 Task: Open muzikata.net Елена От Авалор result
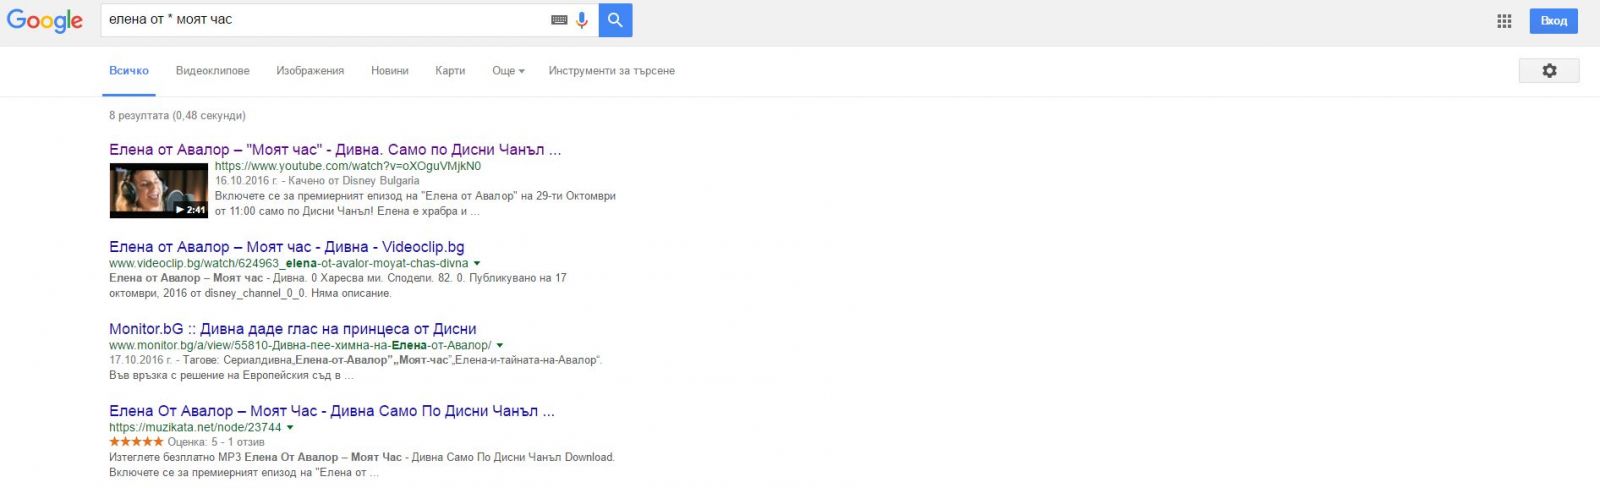pyautogui.click(x=332, y=411)
